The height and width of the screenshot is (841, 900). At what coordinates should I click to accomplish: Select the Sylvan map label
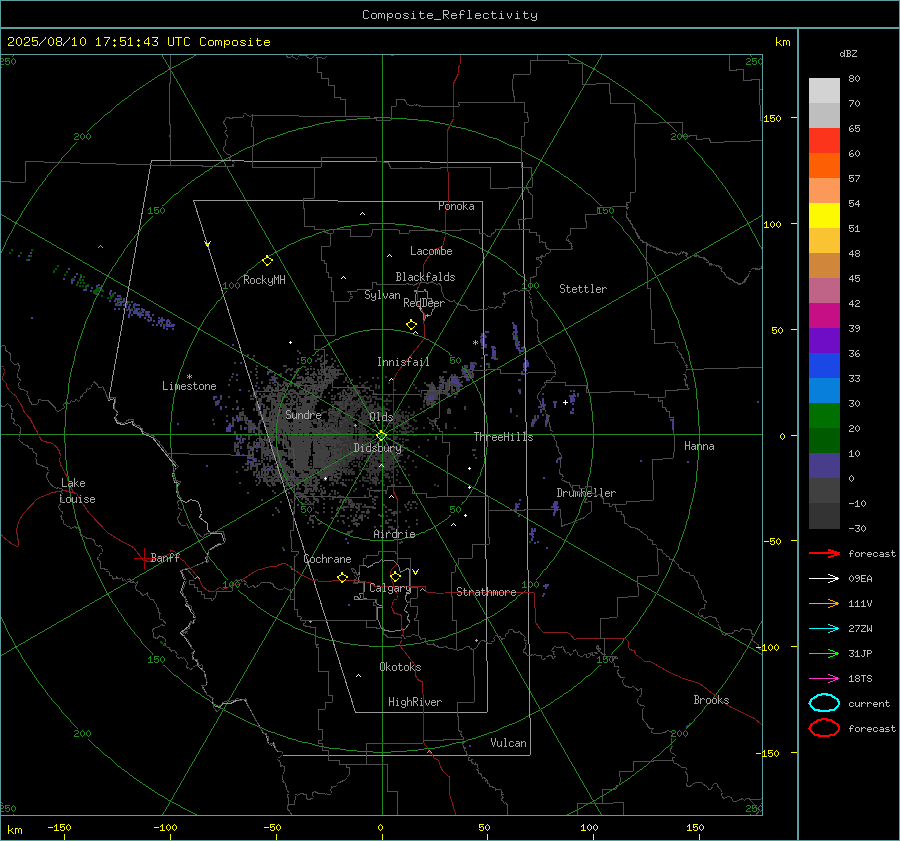(382, 295)
